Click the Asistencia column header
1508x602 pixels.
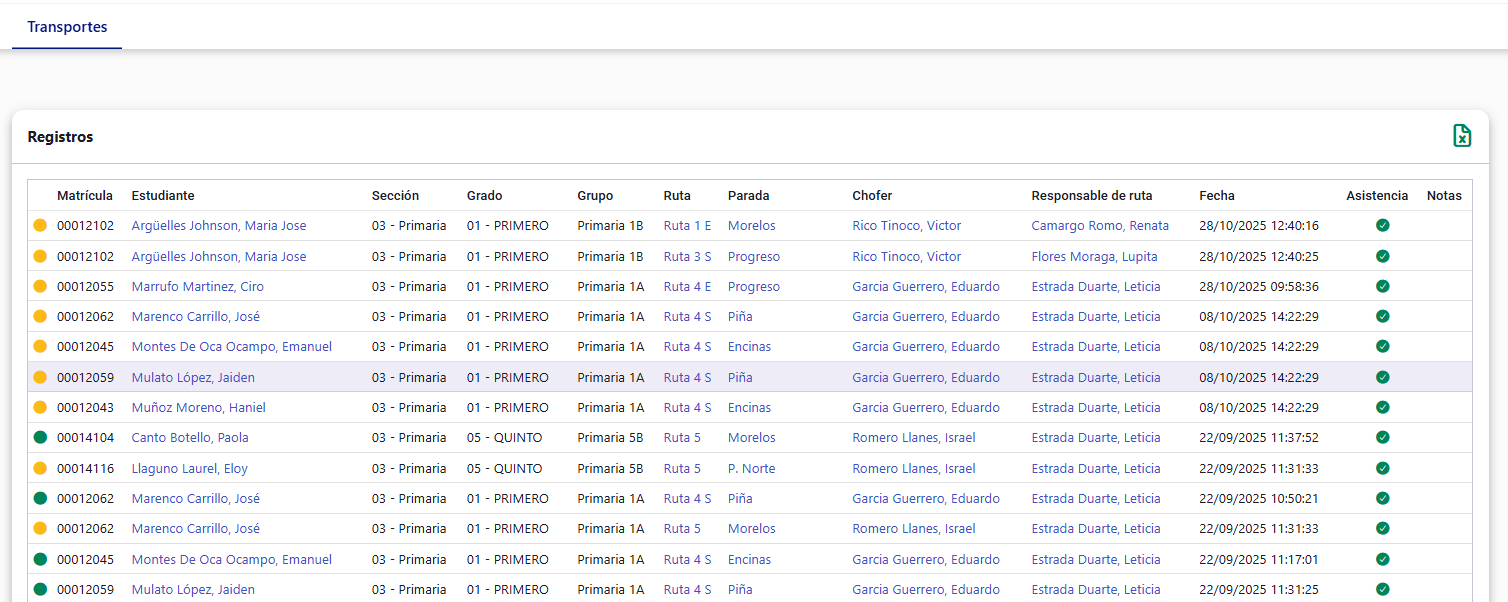click(x=1377, y=196)
